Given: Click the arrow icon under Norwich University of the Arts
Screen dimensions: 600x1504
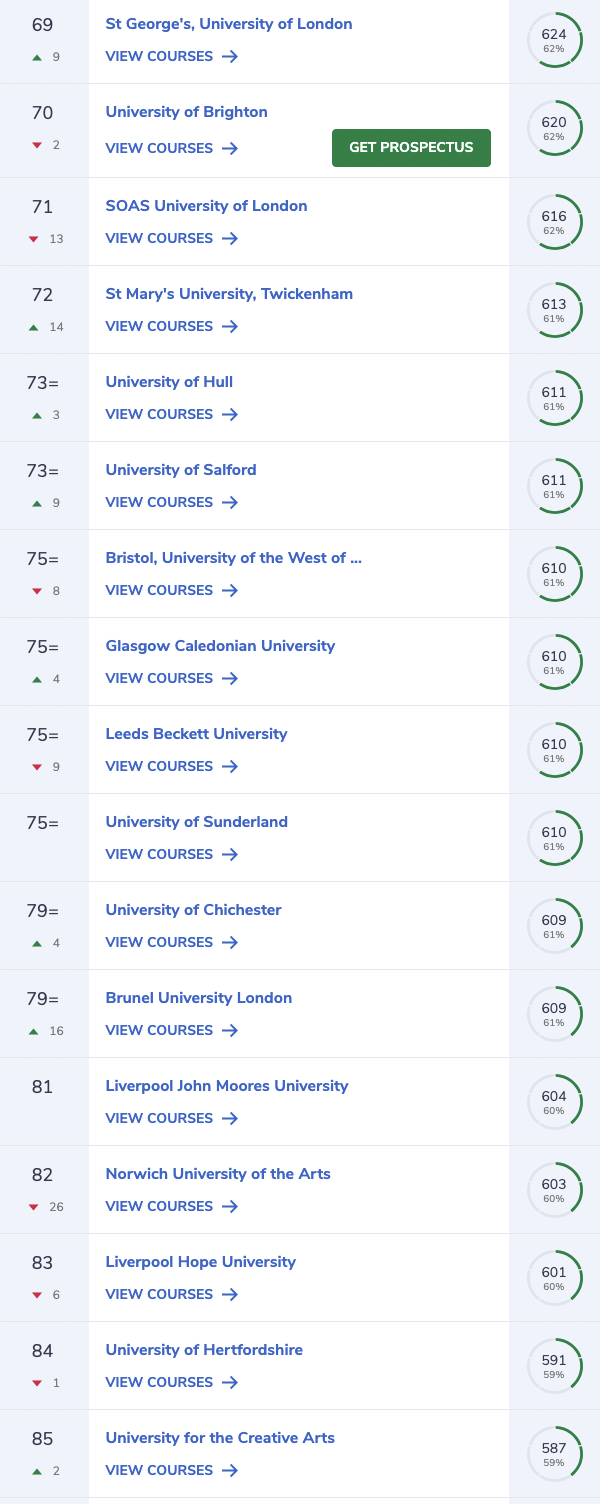Looking at the screenshot, I should click(230, 1207).
